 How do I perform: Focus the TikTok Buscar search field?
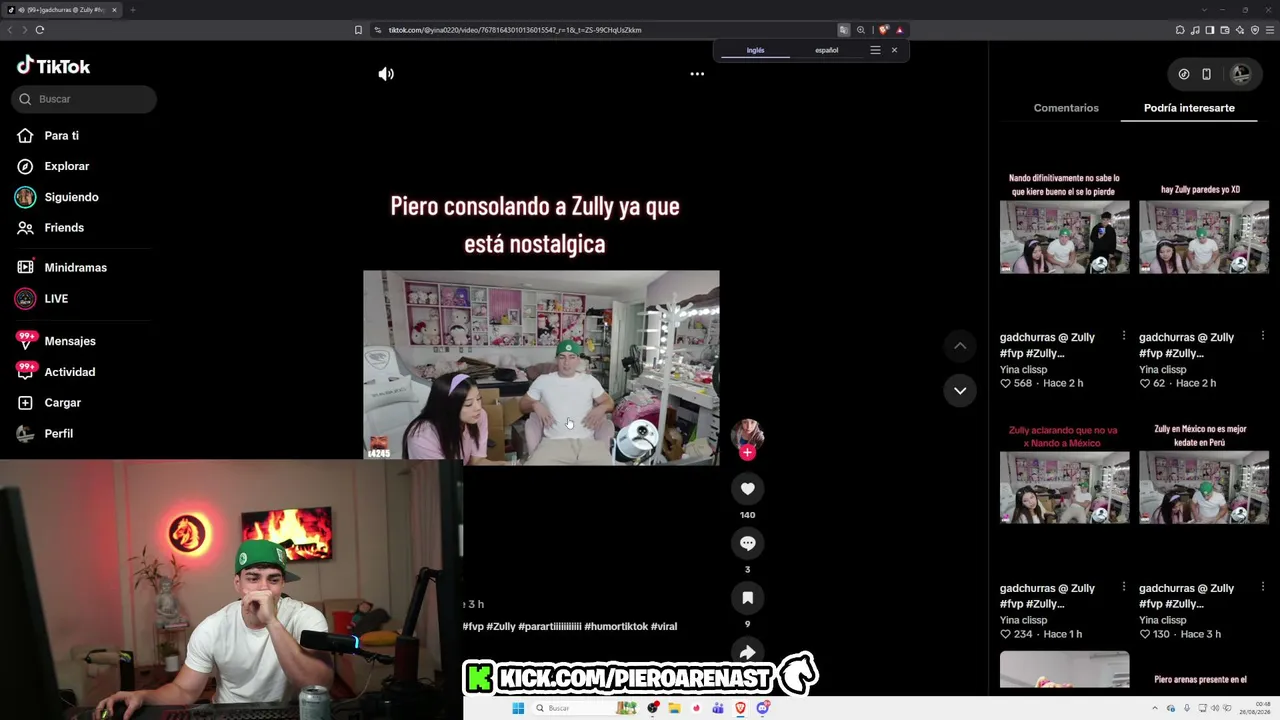coord(85,99)
